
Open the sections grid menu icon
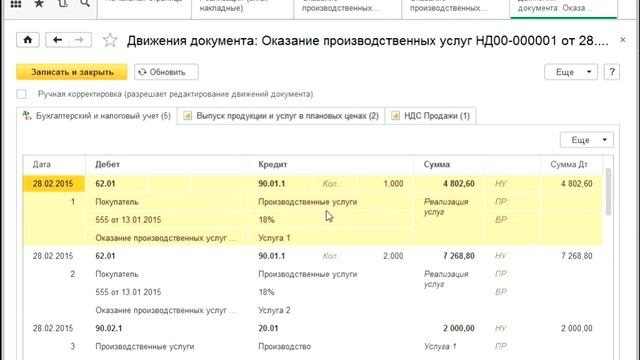point(16,4)
